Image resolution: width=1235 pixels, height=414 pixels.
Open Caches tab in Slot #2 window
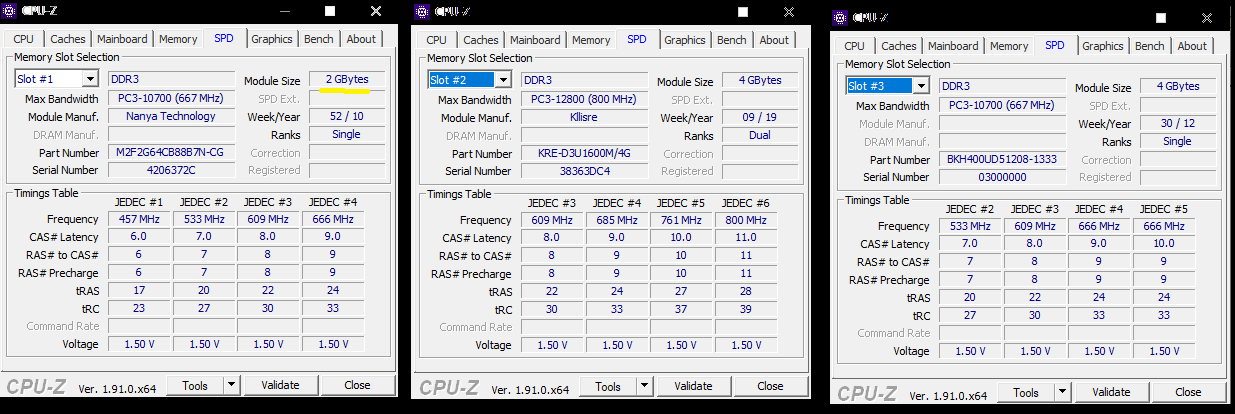coord(481,40)
